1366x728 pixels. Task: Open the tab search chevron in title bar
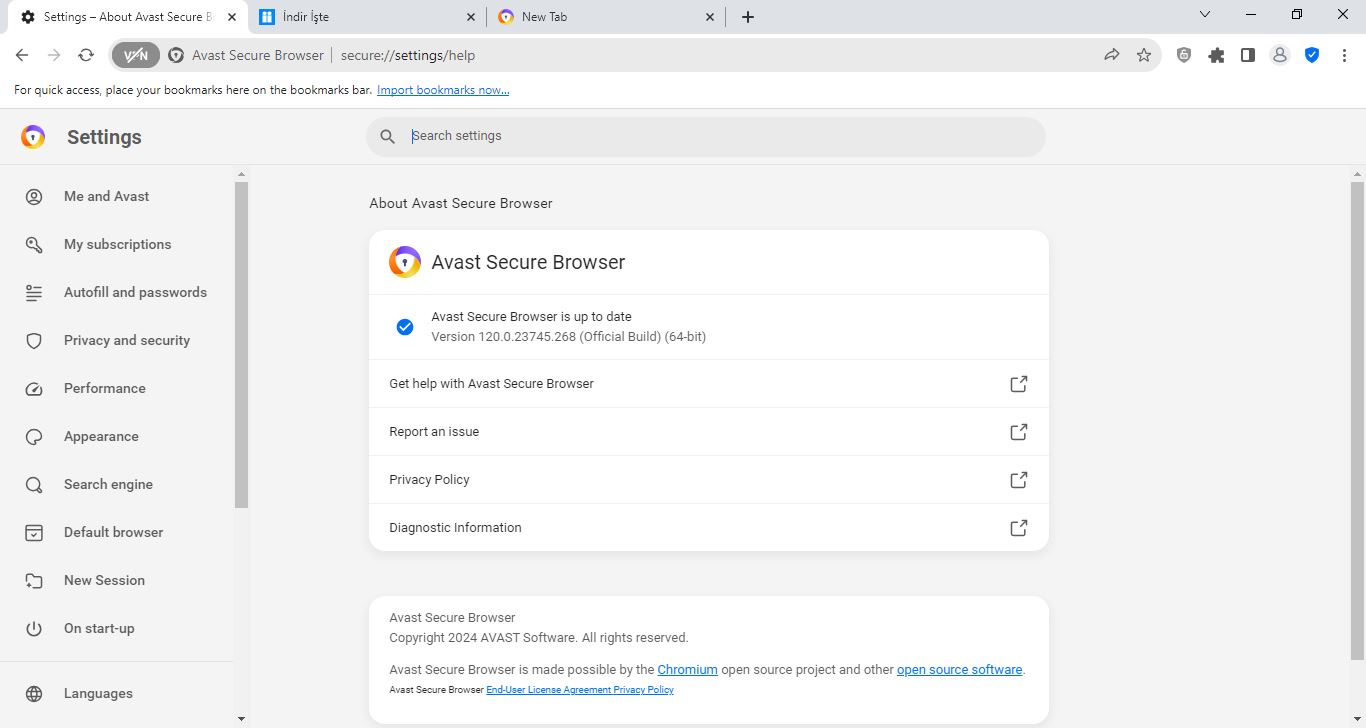point(1205,15)
